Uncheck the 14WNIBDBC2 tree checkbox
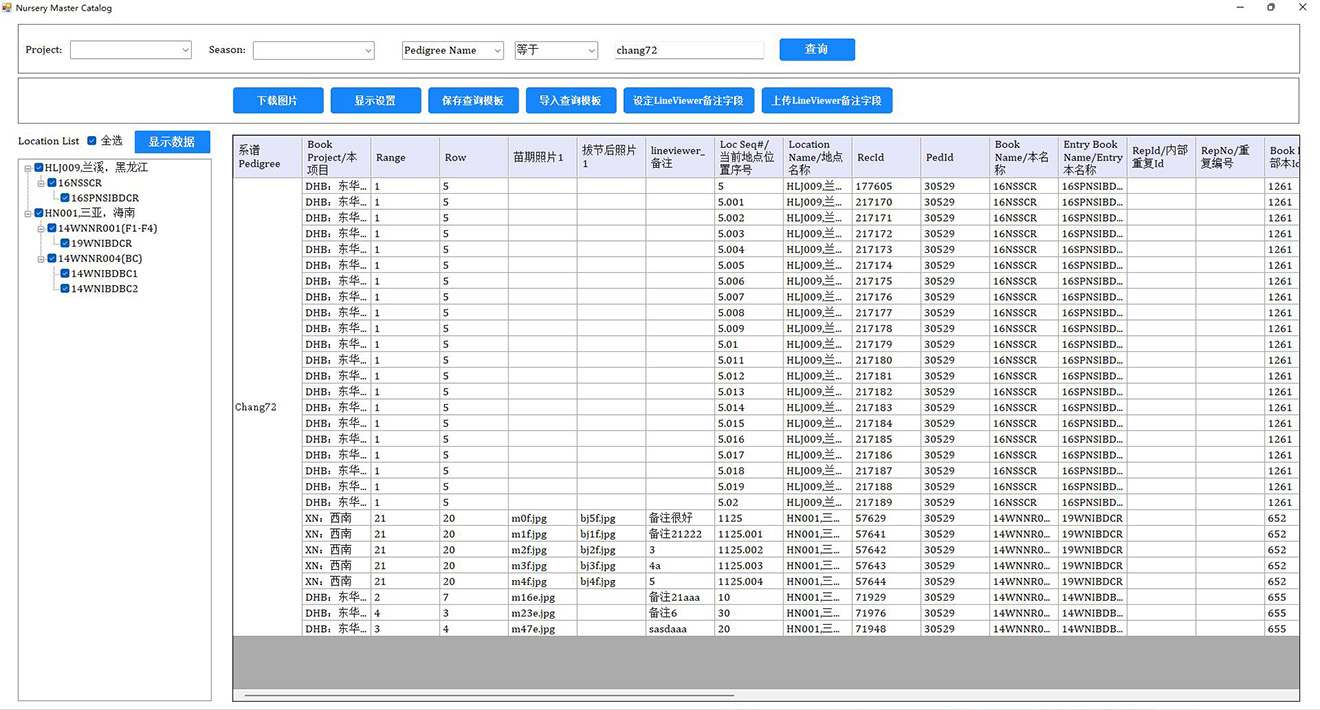The width and height of the screenshot is (1320, 710). coord(65,289)
